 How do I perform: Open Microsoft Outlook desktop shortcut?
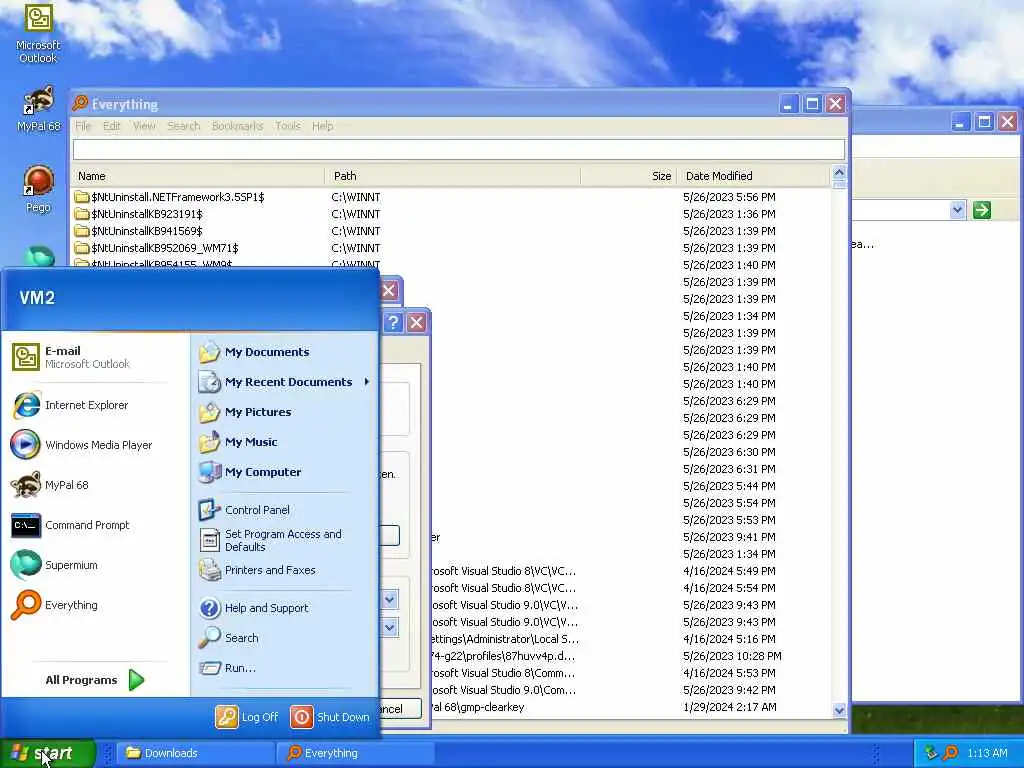[38, 33]
